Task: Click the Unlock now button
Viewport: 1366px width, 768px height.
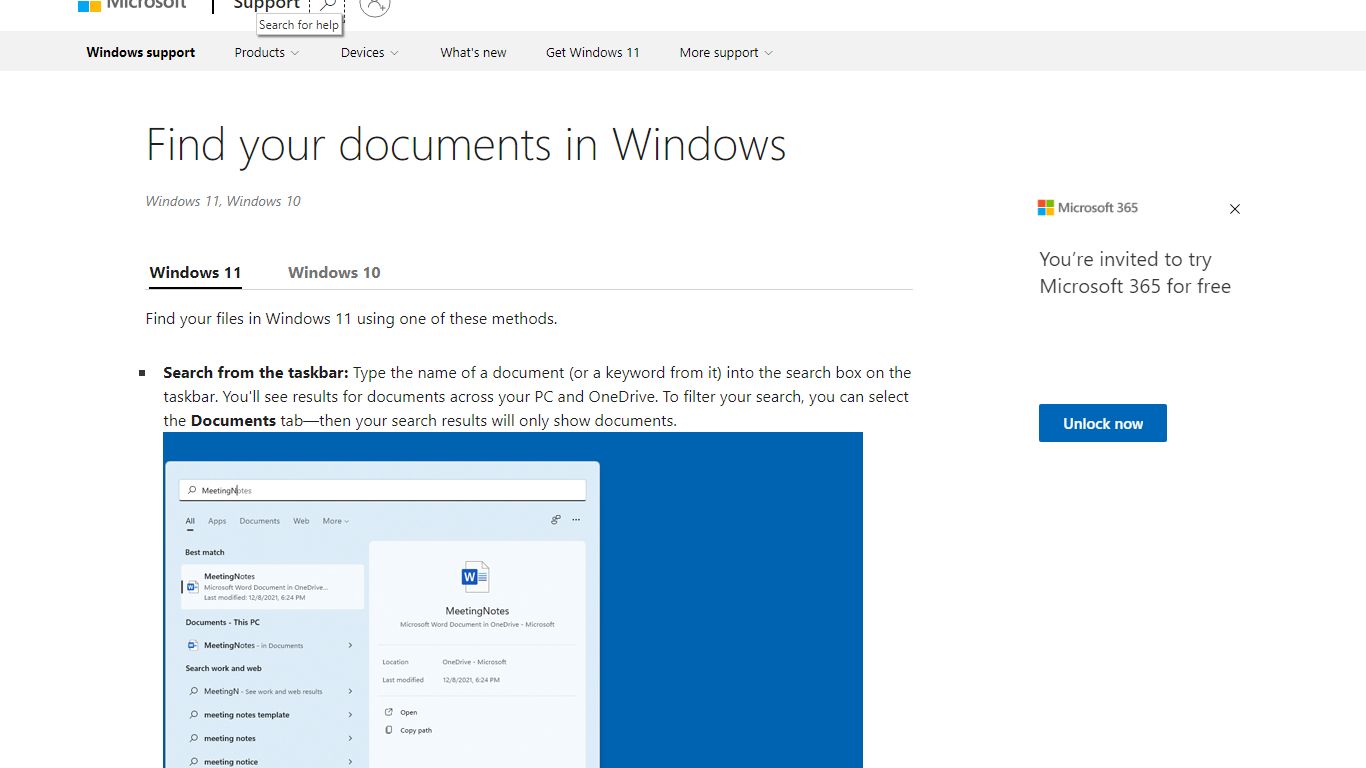Action: pos(1103,423)
